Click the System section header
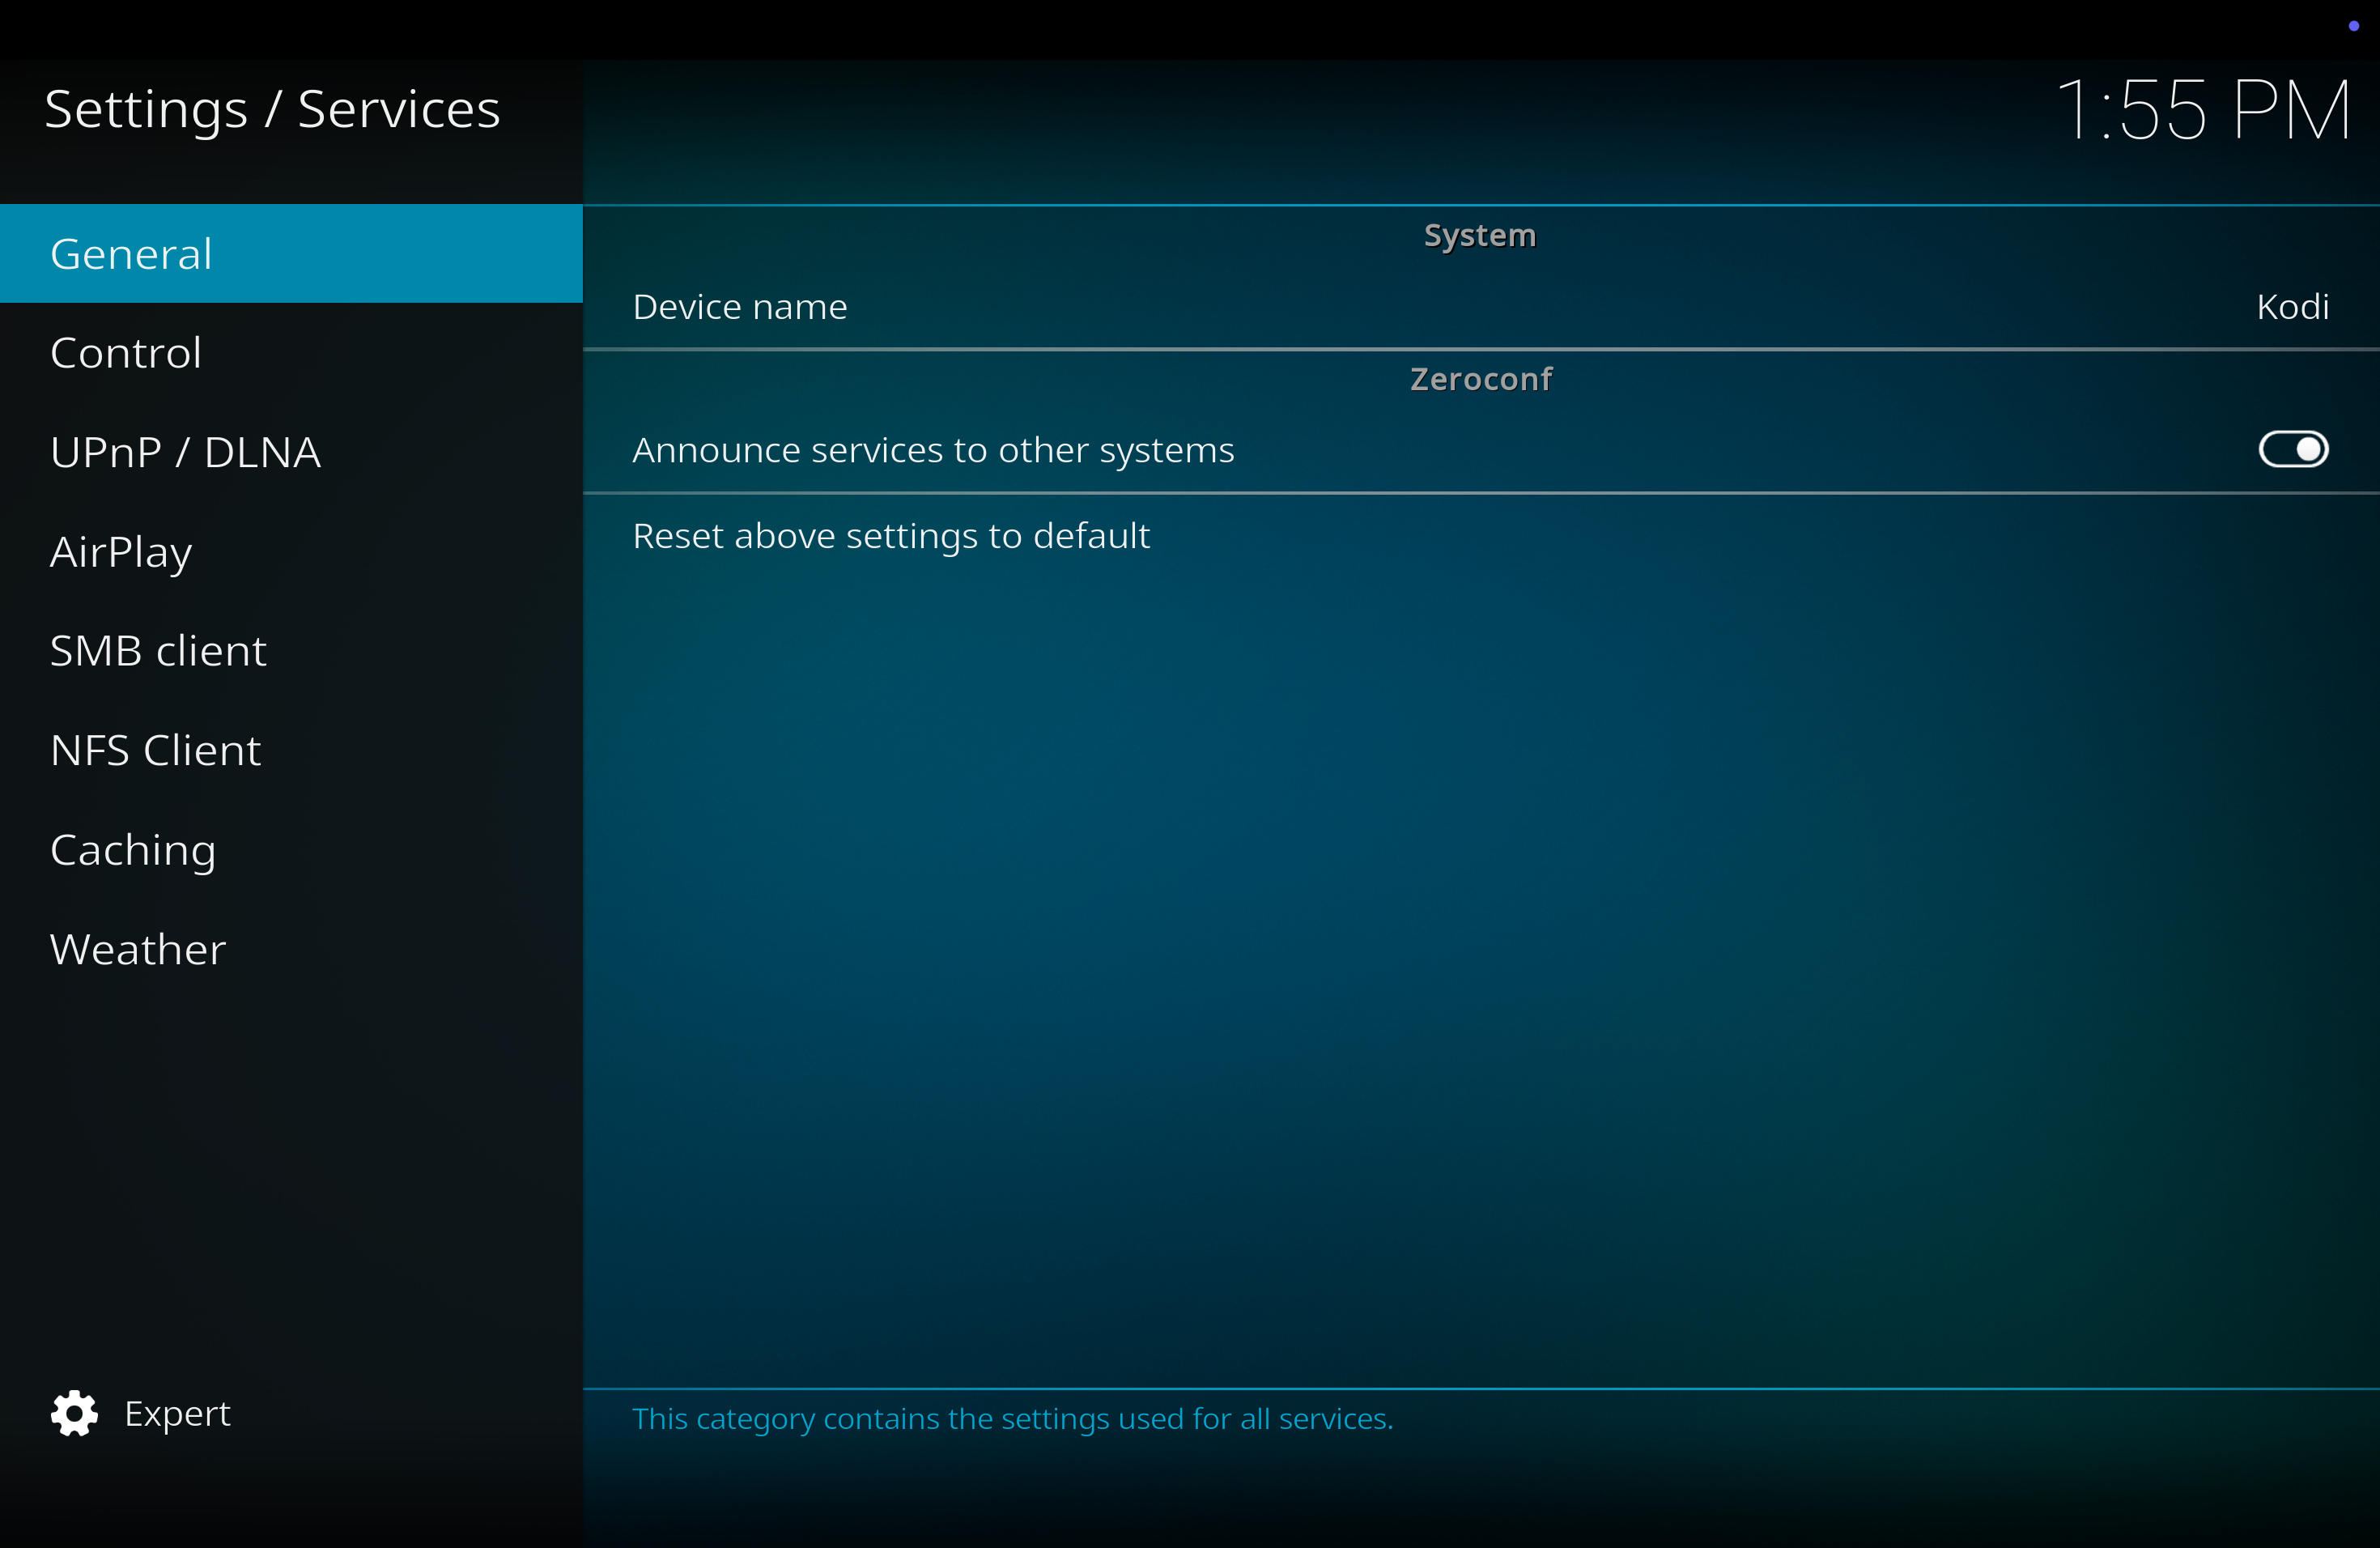The image size is (2380, 1548). coord(1480,235)
